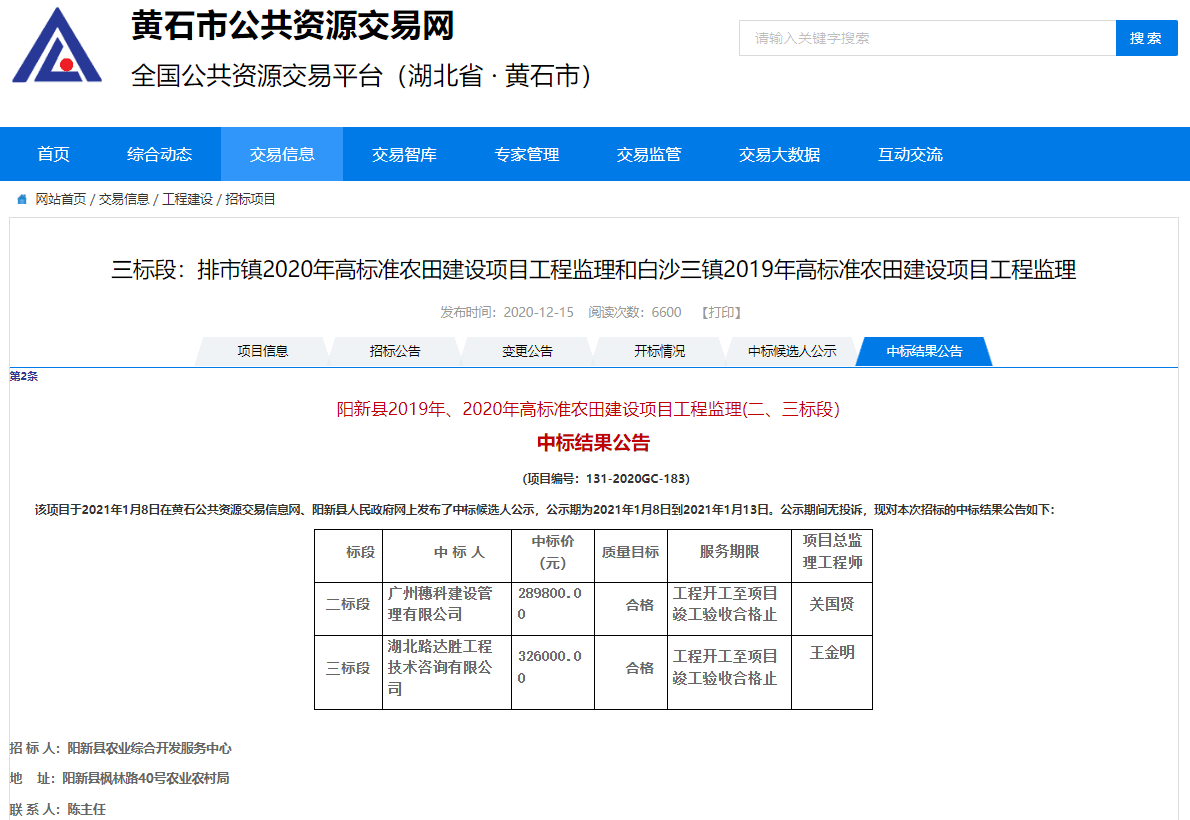Switch to the 项目信息 tab
Image resolution: width=1190 pixels, height=820 pixels.
coord(263,351)
